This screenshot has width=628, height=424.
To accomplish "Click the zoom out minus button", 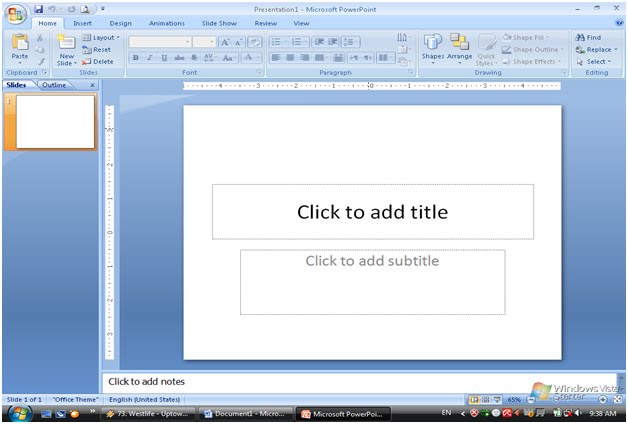I will [x=531, y=400].
